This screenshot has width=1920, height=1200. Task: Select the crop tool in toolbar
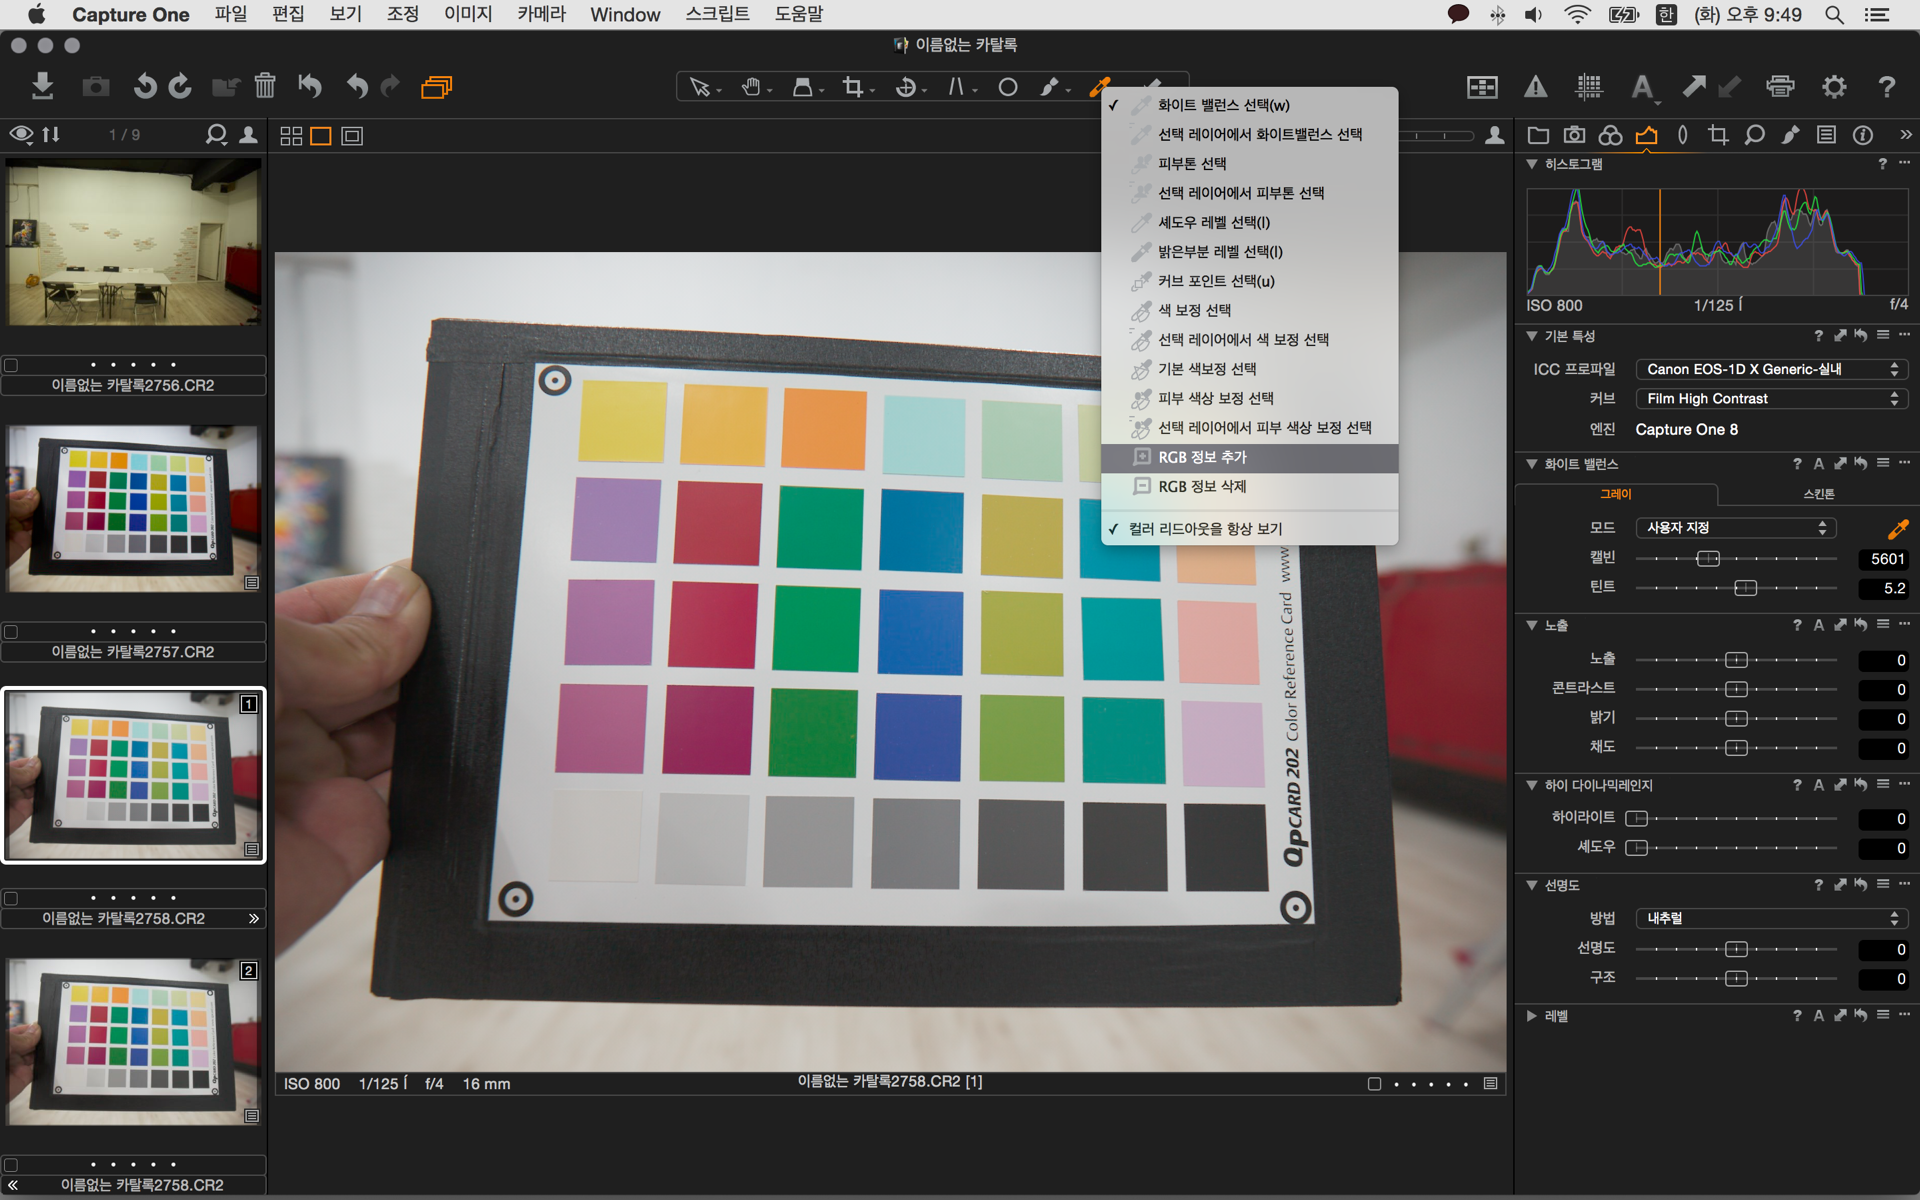click(x=852, y=87)
